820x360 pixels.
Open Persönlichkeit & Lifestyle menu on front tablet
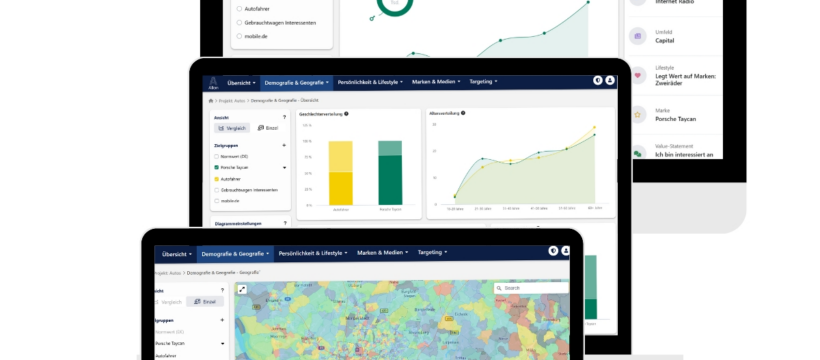pyautogui.click(x=313, y=253)
